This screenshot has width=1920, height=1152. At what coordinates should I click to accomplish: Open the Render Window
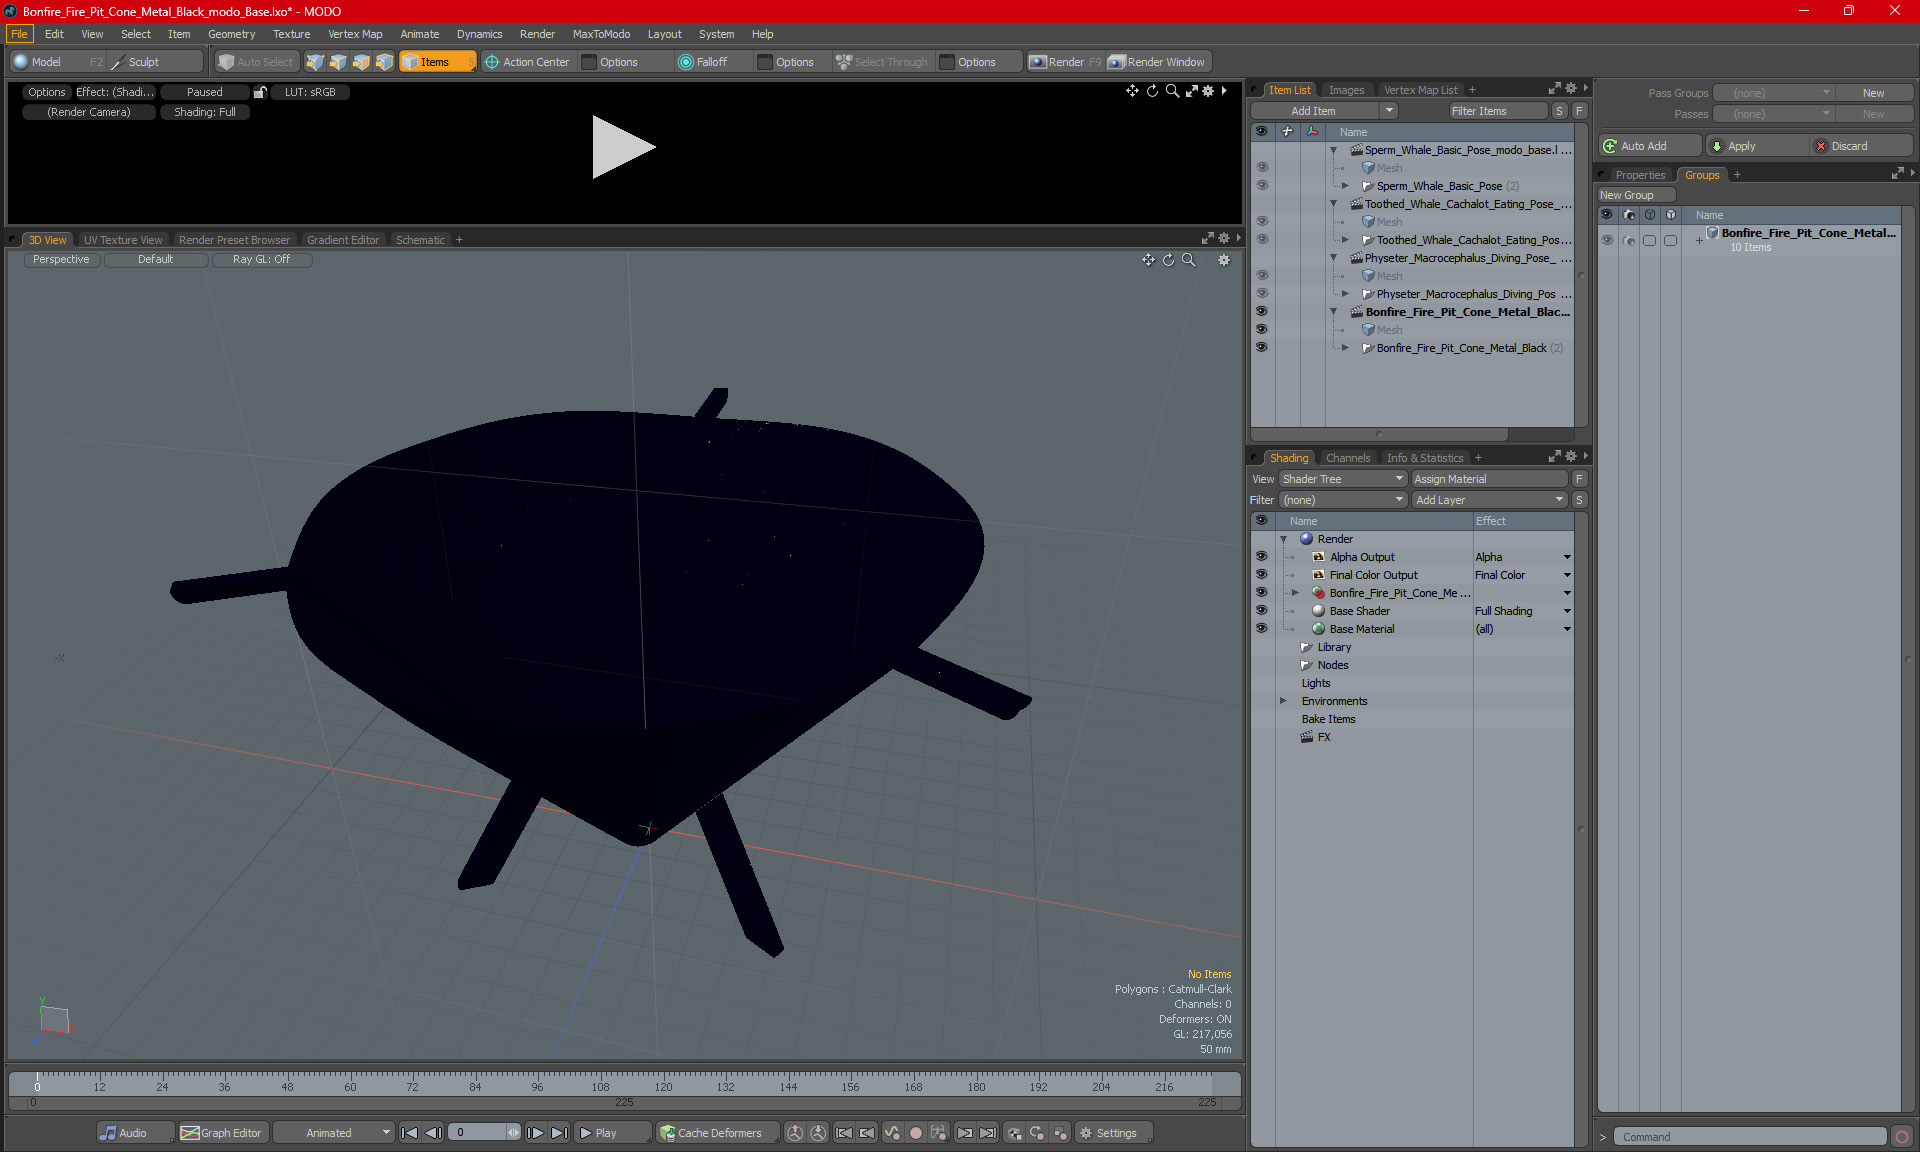click(1158, 62)
